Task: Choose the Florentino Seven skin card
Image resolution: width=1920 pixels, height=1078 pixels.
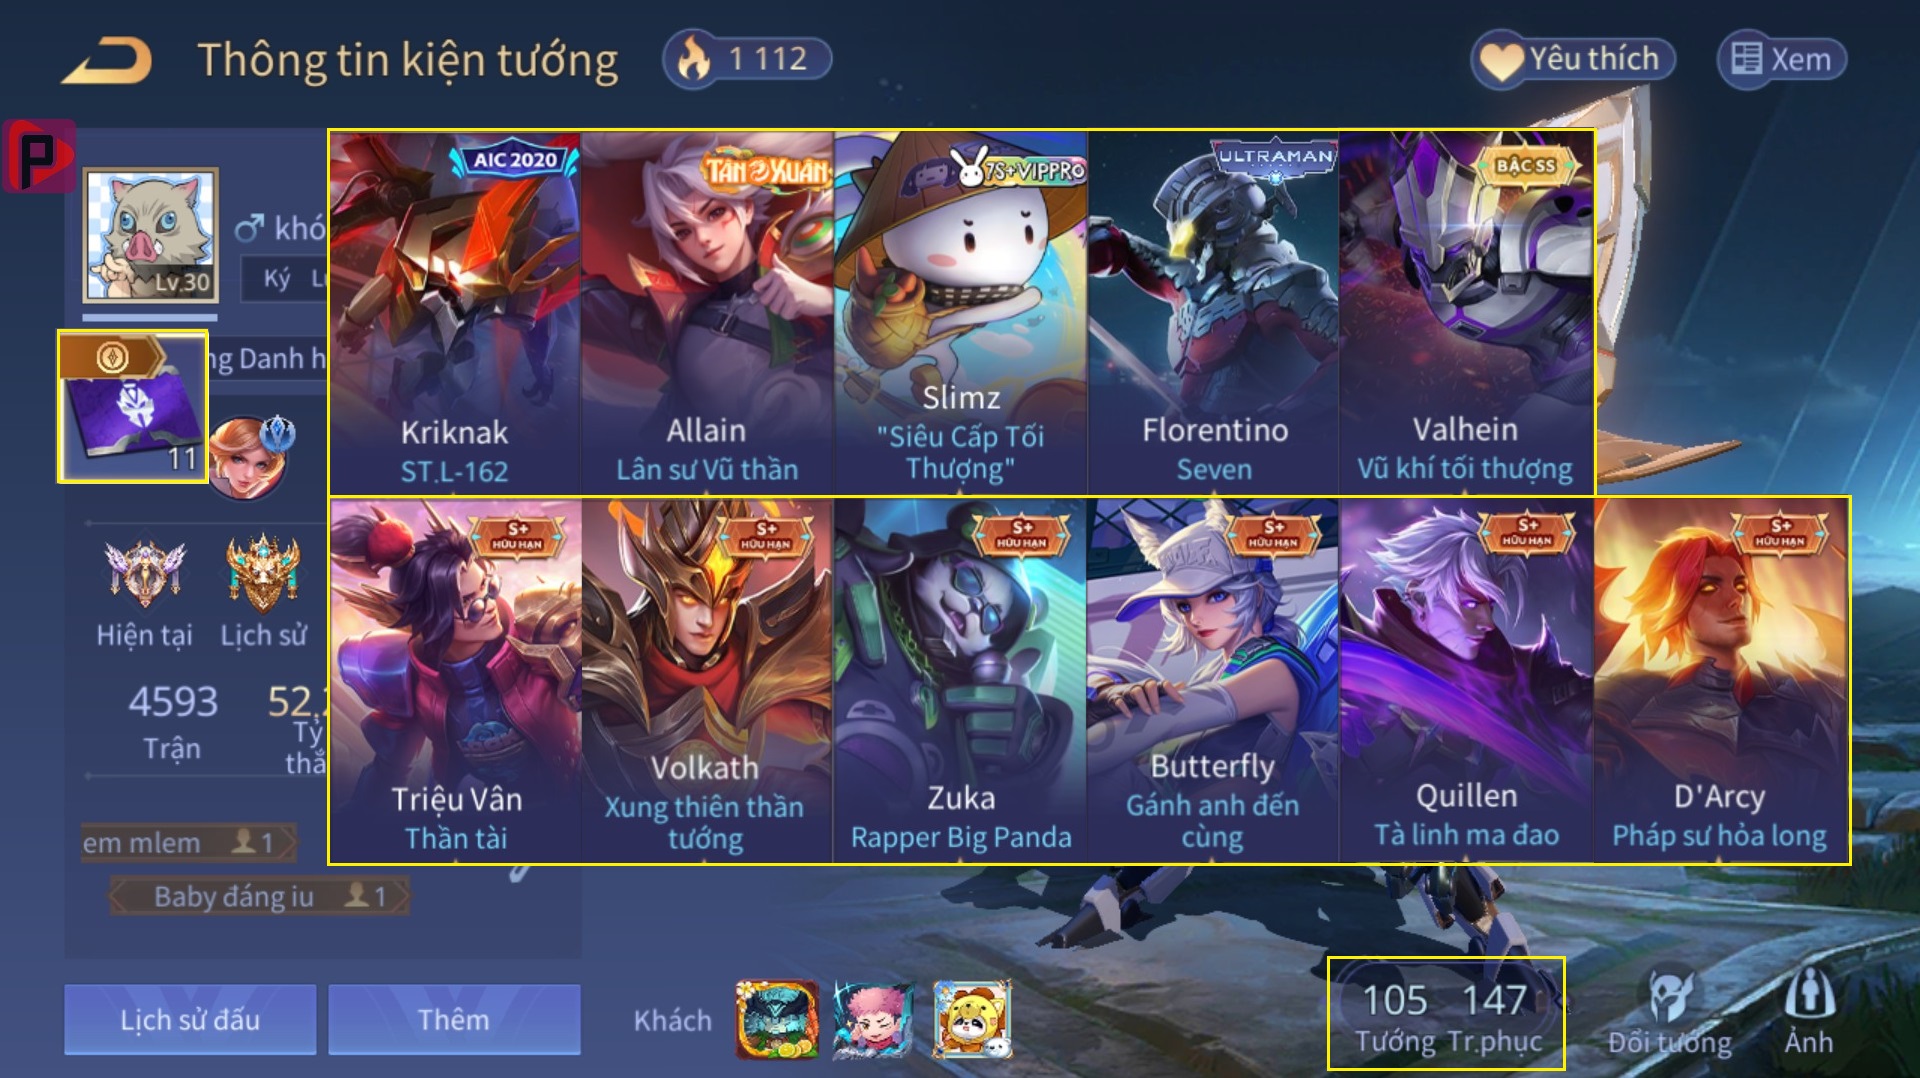Action: (1213, 313)
